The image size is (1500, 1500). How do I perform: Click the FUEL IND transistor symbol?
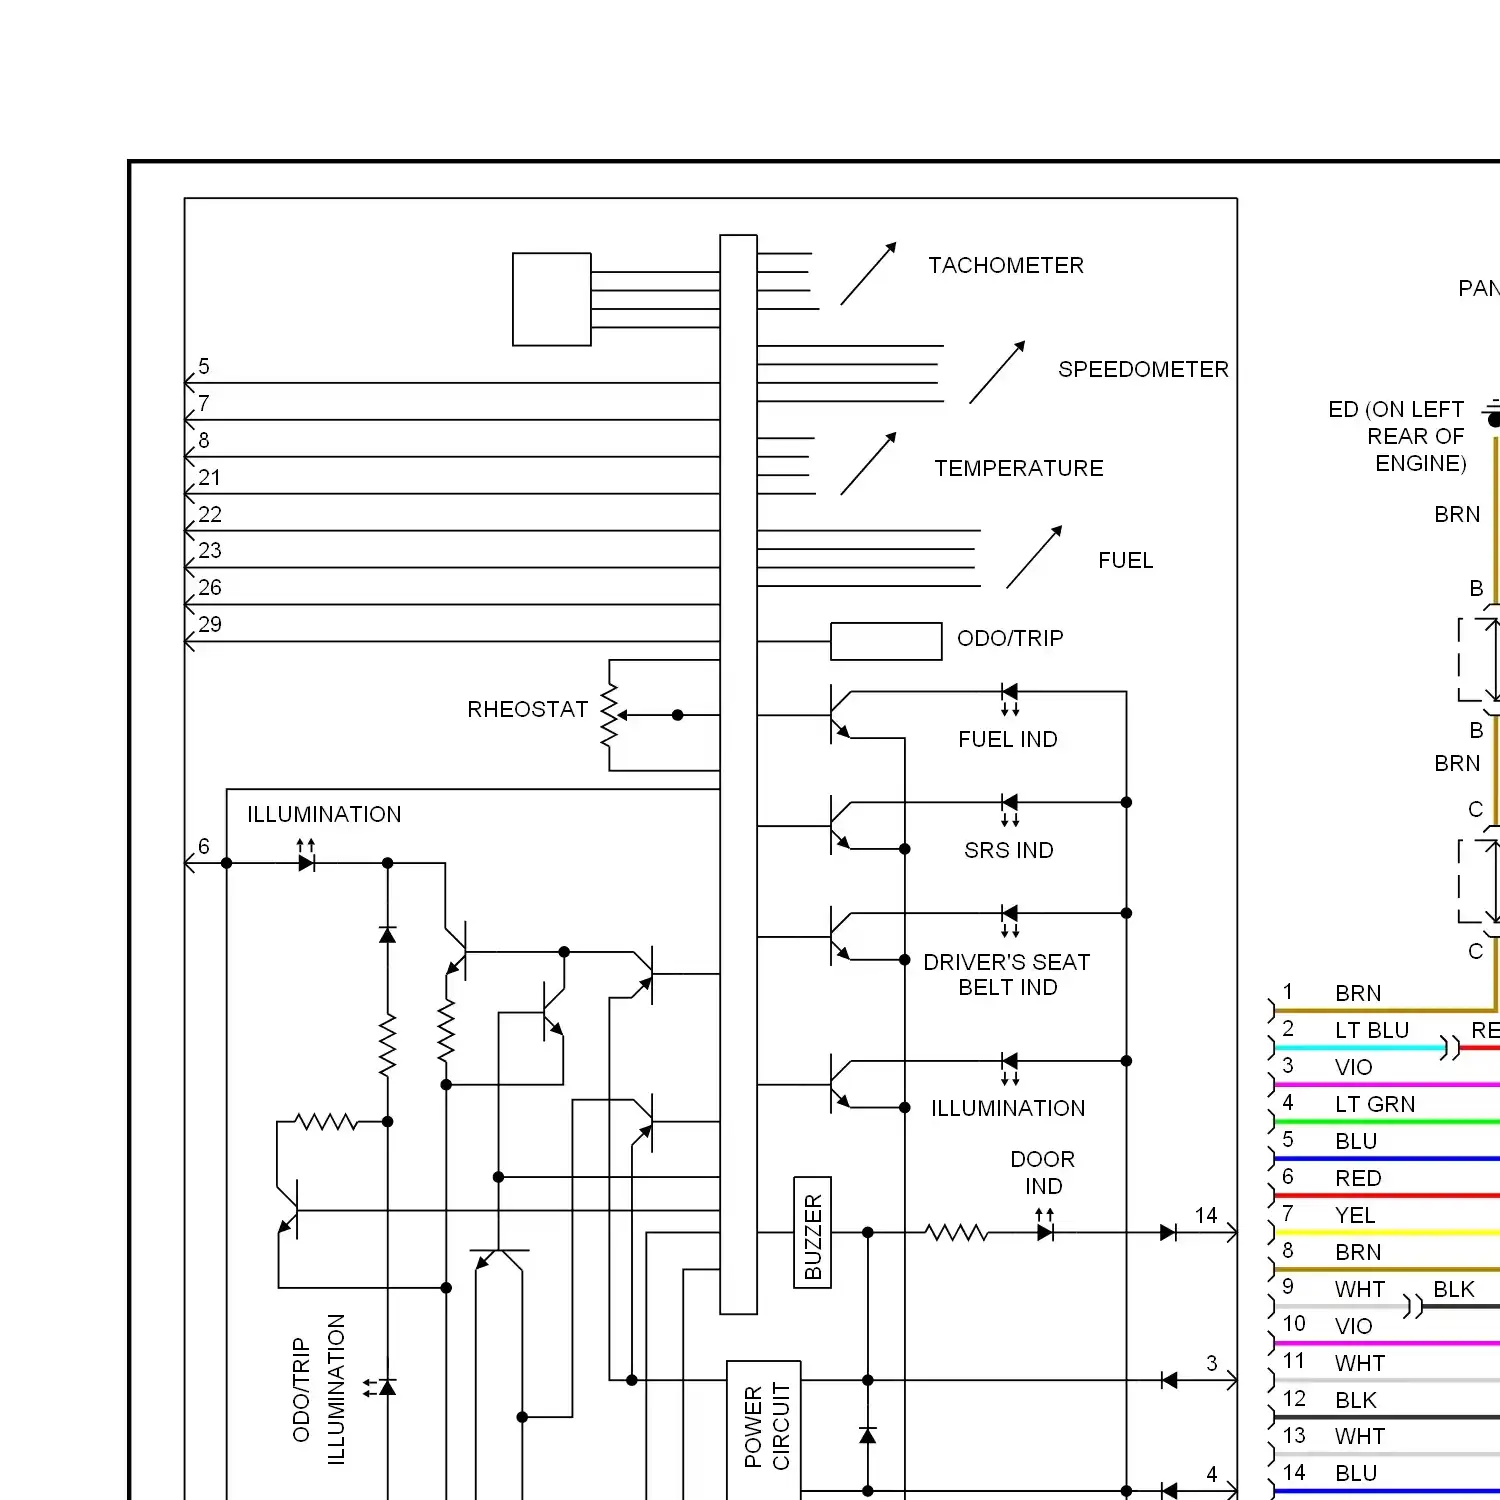pos(840,715)
